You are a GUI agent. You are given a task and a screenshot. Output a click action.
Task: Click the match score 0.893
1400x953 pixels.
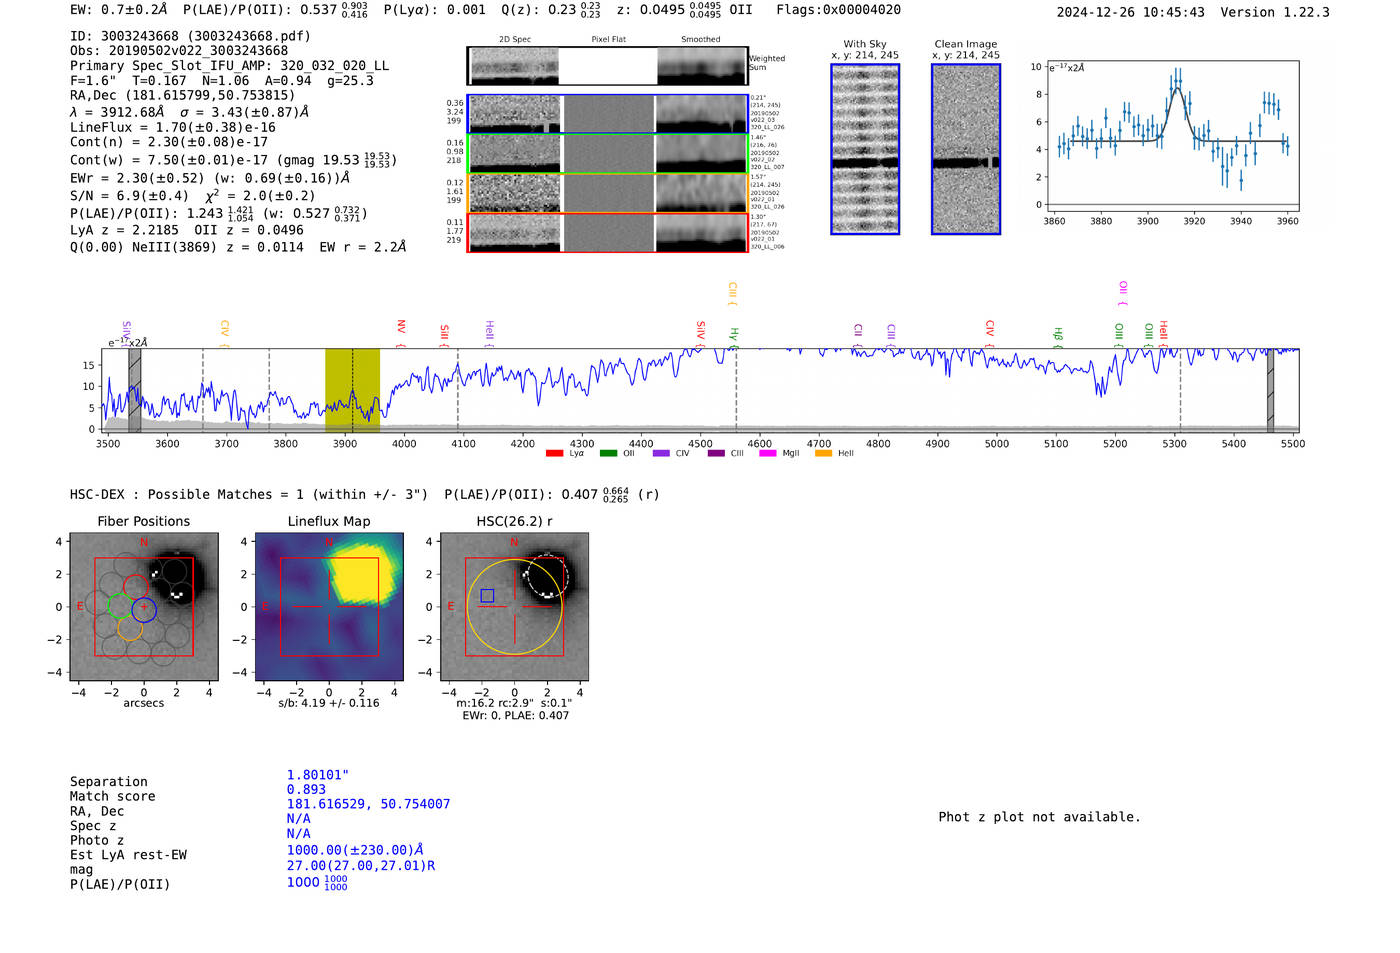[x=306, y=790]
